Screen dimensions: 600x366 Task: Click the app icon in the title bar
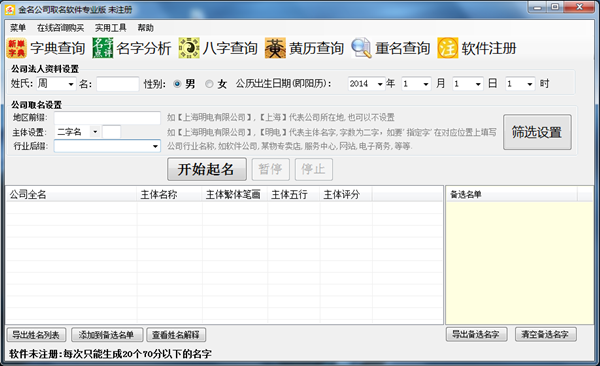(10, 10)
